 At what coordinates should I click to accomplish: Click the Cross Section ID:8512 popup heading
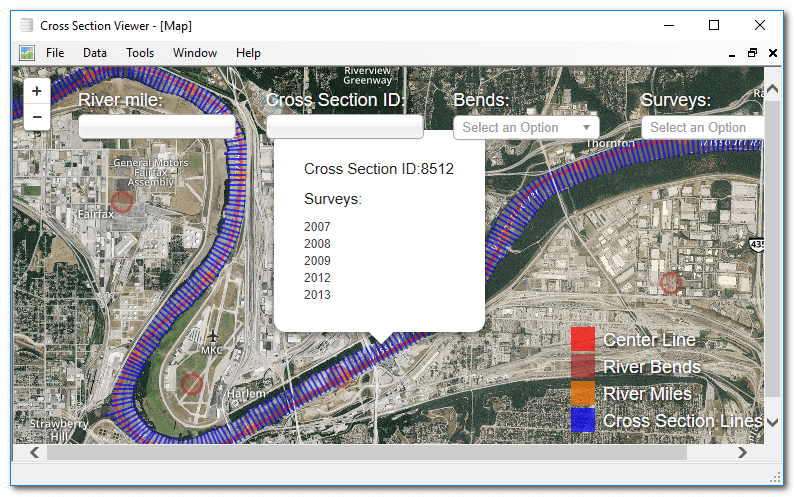pos(379,169)
